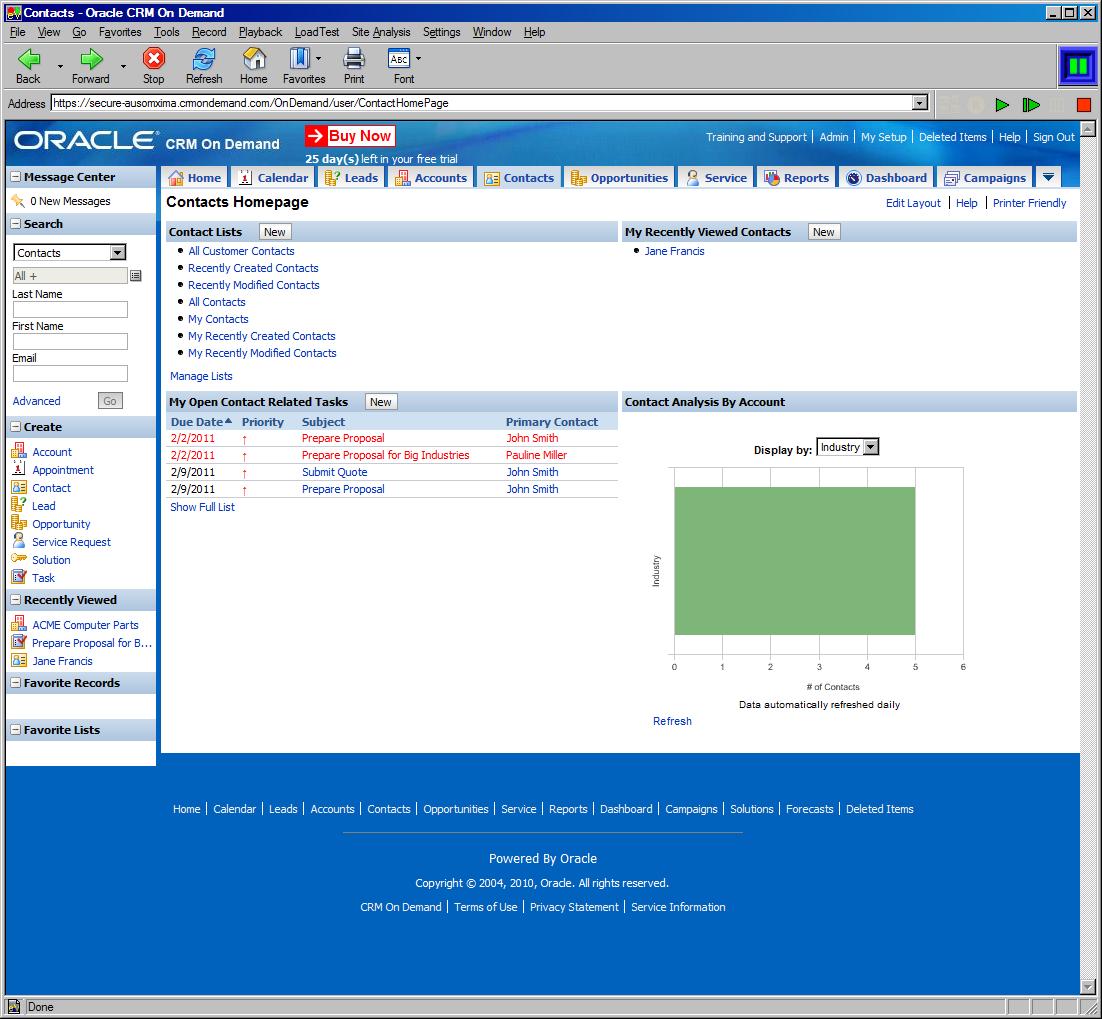Open the Favorites toolbar dropdown arrow
Image resolution: width=1102 pixels, height=1019 pixels.
[x=318, y=59]
